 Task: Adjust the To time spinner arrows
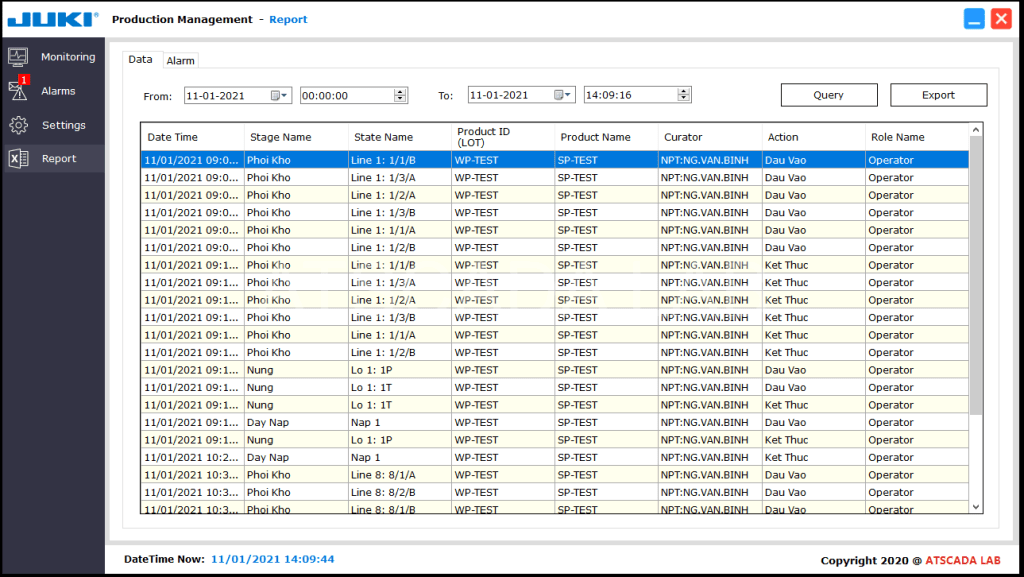684,96
